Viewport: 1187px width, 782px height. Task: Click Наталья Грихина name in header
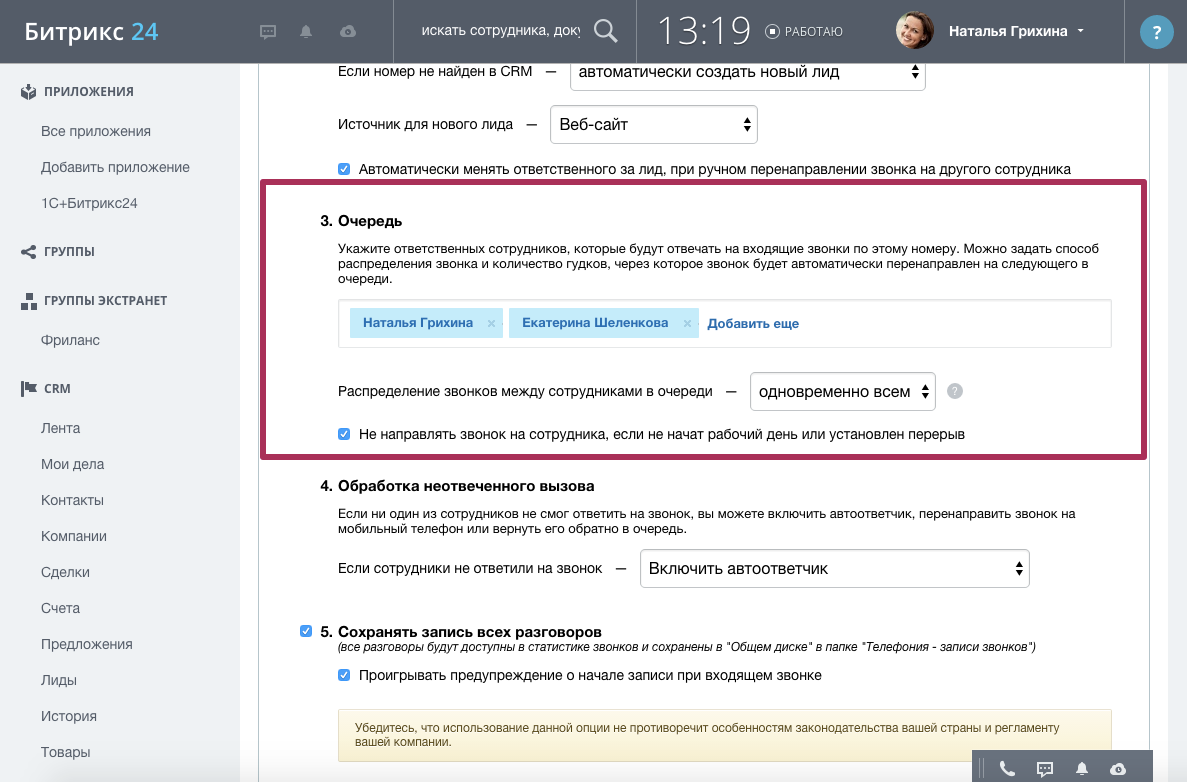[1008, 31]
